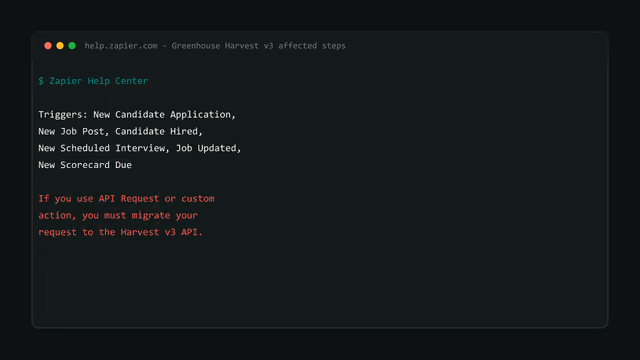Image resolution: width=640 pixels, height=360 pixels.
Task: Click the must migrate your text
Action: (x=151, y=216)
